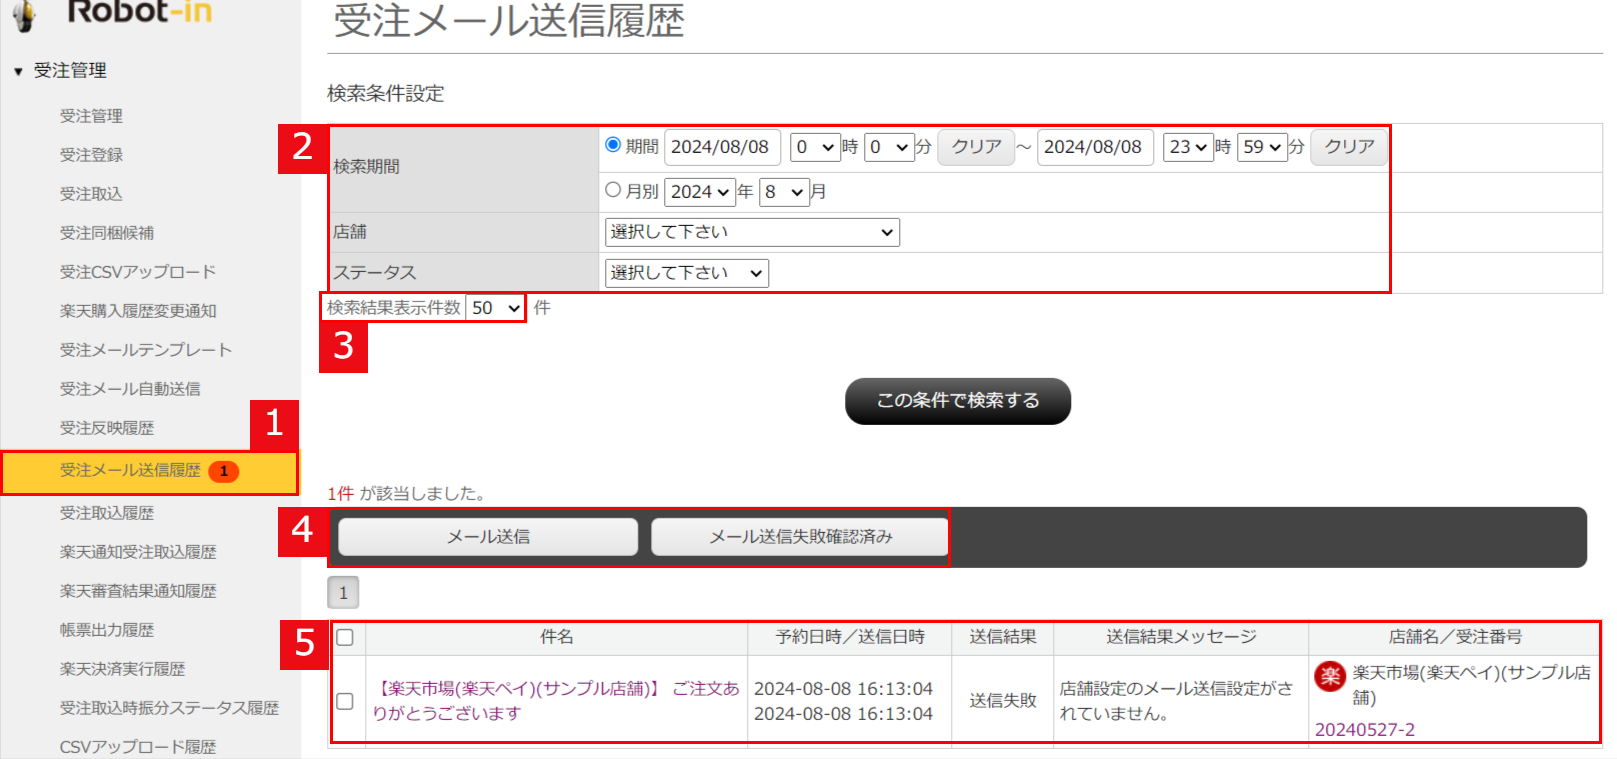The image size is (1617, 759).
Task: Open 受注メール自動送信 menu item
Action: [x=130, y=389]
